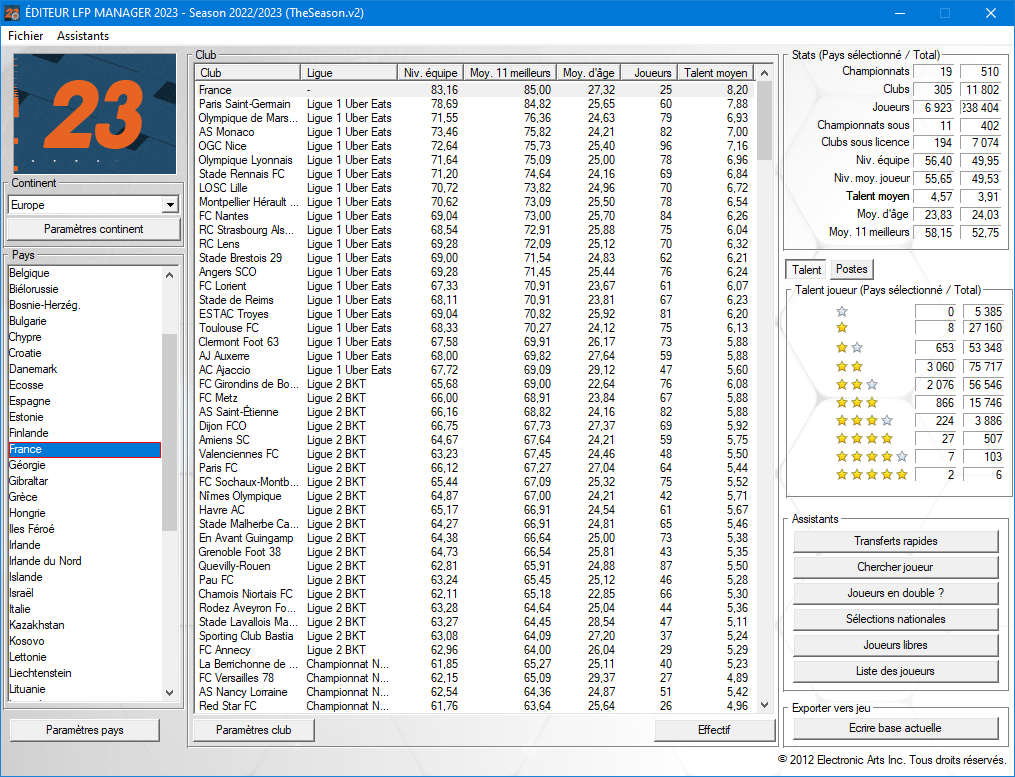Screen dimensions: 1015x777
Task: Click the LFP Manager 23 logo image
Action: 95,114
